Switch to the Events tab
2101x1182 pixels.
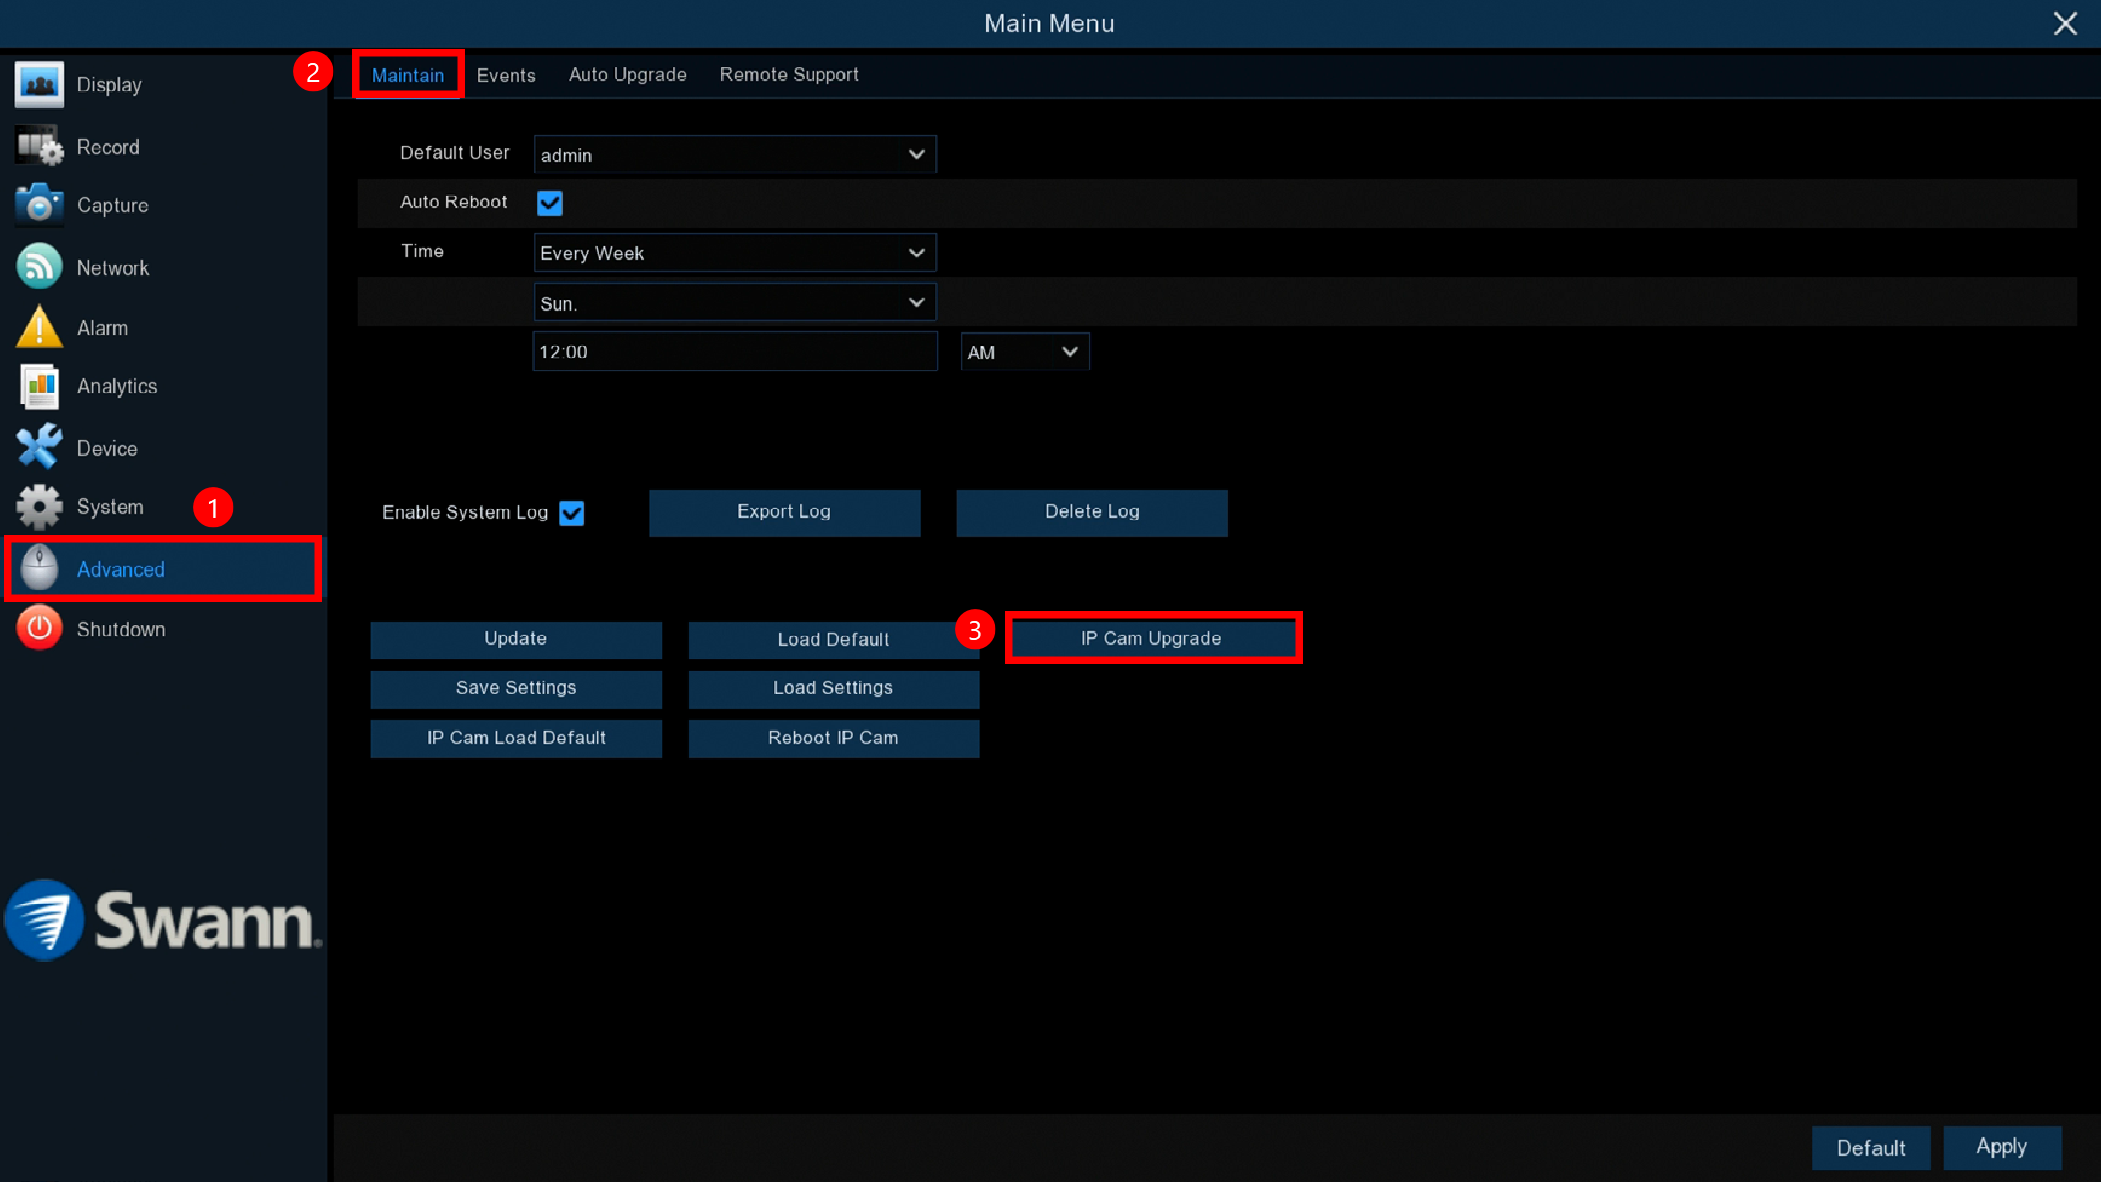(x=506, y=75)
